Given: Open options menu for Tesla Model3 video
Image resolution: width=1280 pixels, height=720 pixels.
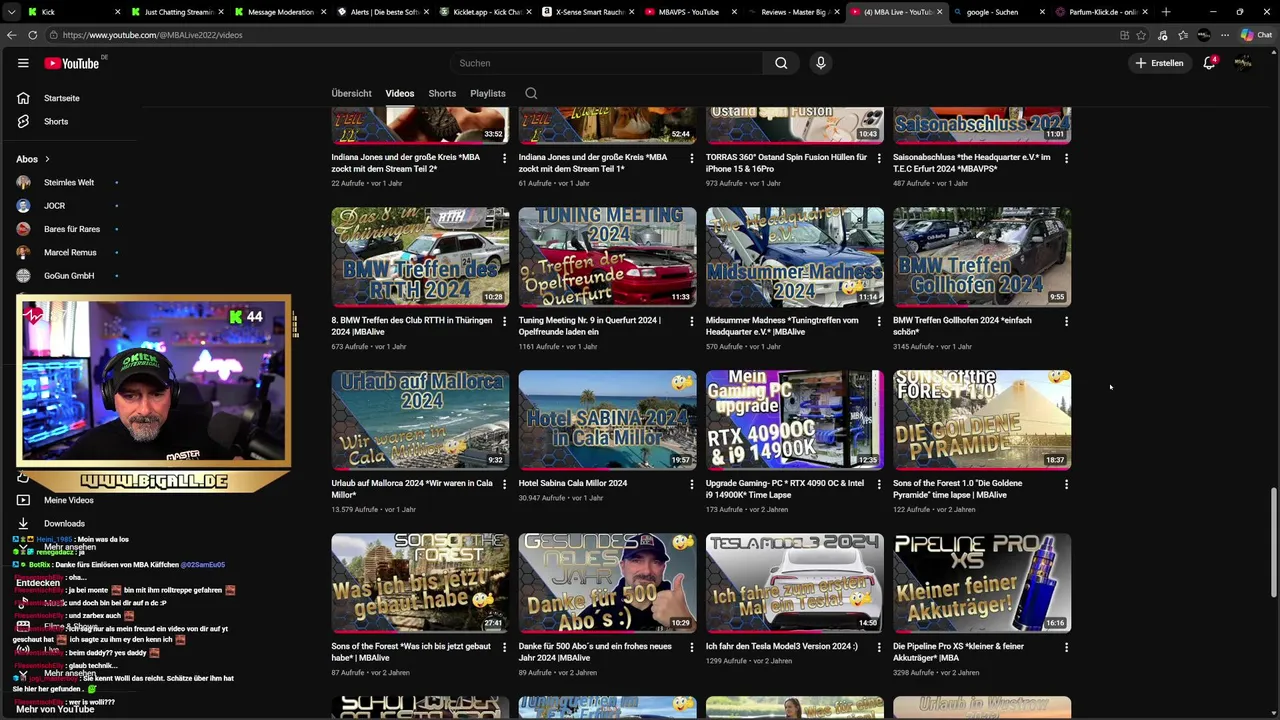Looking at the screenshot, I should click(879, 647).
